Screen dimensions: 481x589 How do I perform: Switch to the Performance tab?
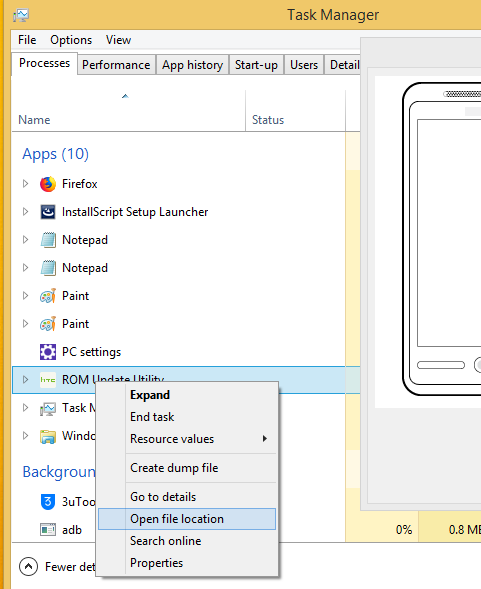pyautogui.click(x=116, y=65)
